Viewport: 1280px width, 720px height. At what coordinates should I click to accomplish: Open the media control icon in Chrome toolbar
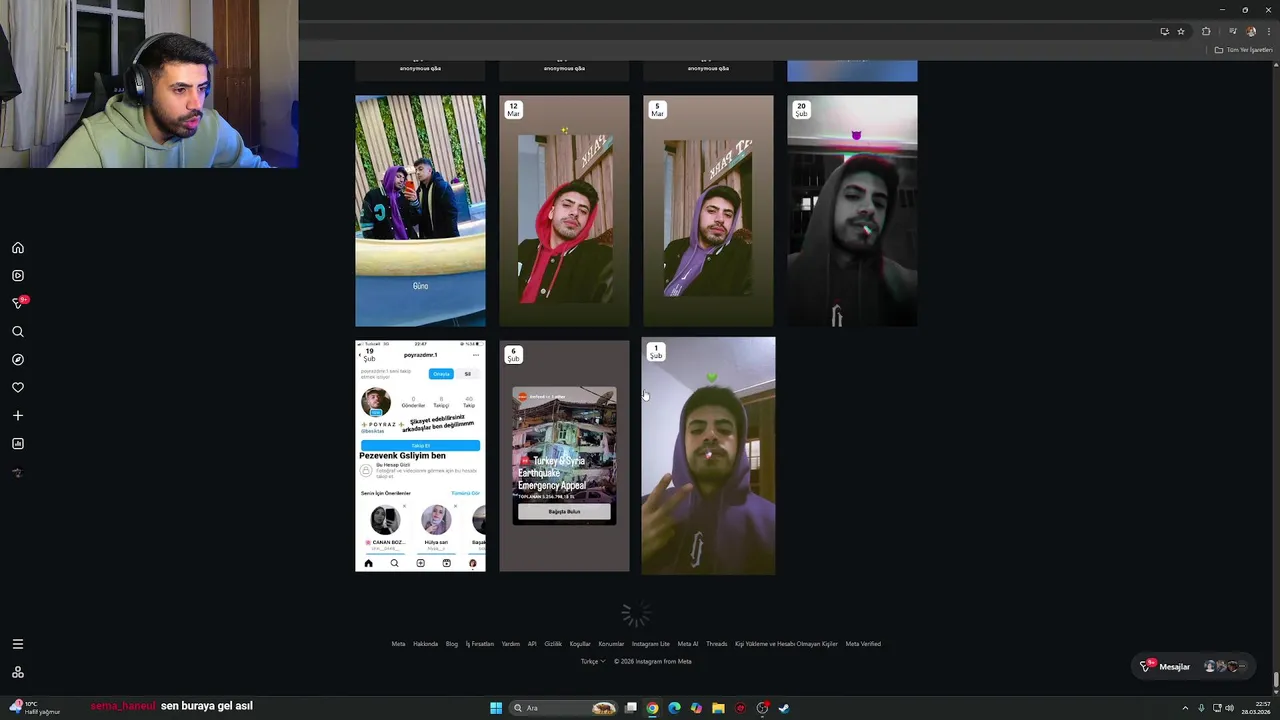[1233, 31]
